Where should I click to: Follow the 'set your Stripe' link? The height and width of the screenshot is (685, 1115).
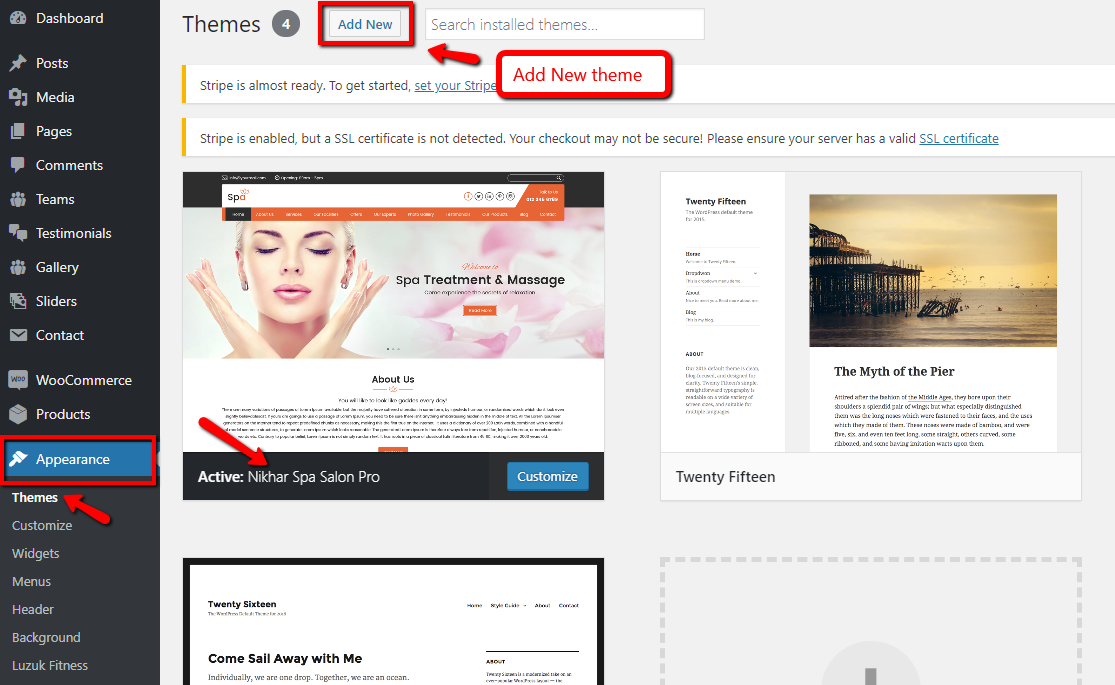pos(455,85)
